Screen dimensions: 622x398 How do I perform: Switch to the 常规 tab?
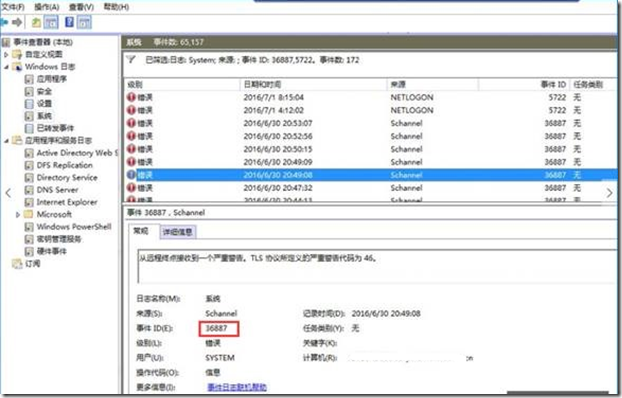(141, 231)
